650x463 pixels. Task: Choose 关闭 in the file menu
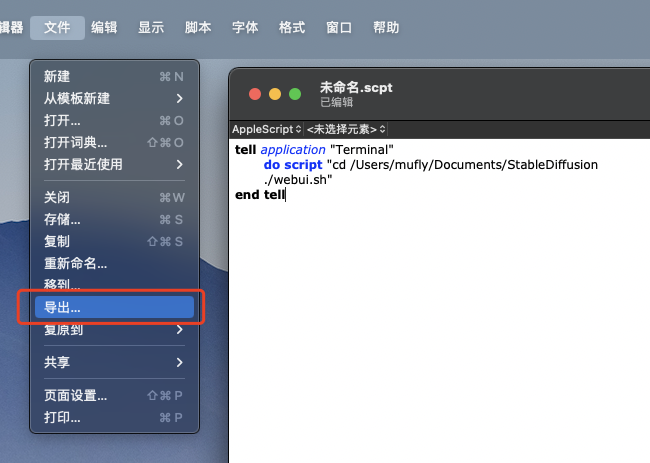[x=114, y=197]
